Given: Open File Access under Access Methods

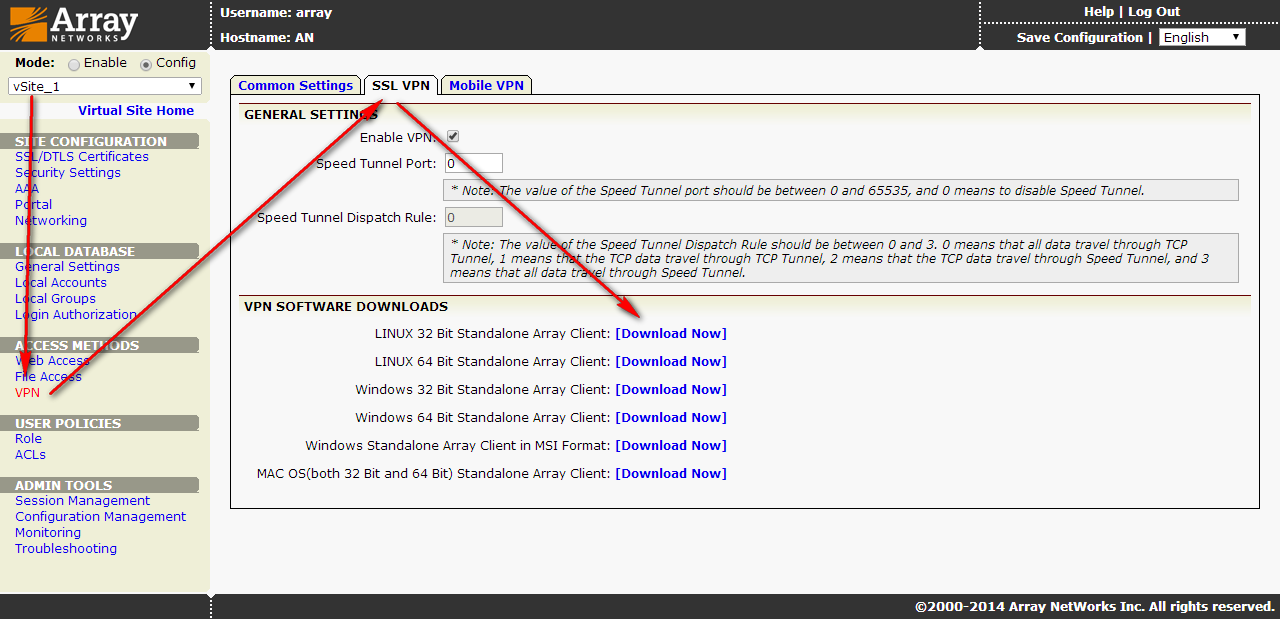Looking at the screenshot, I should coord(49,376).
